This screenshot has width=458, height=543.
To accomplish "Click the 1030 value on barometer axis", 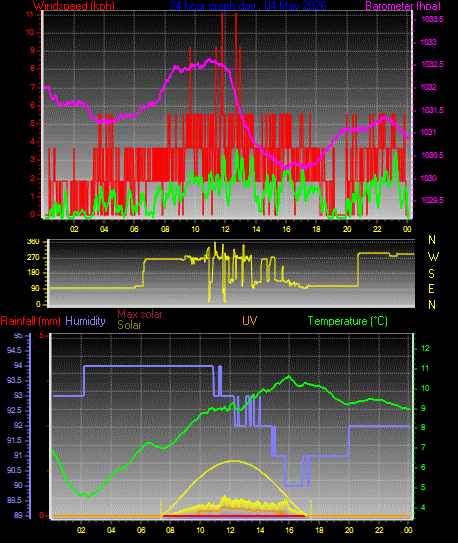I will (429, 178).
